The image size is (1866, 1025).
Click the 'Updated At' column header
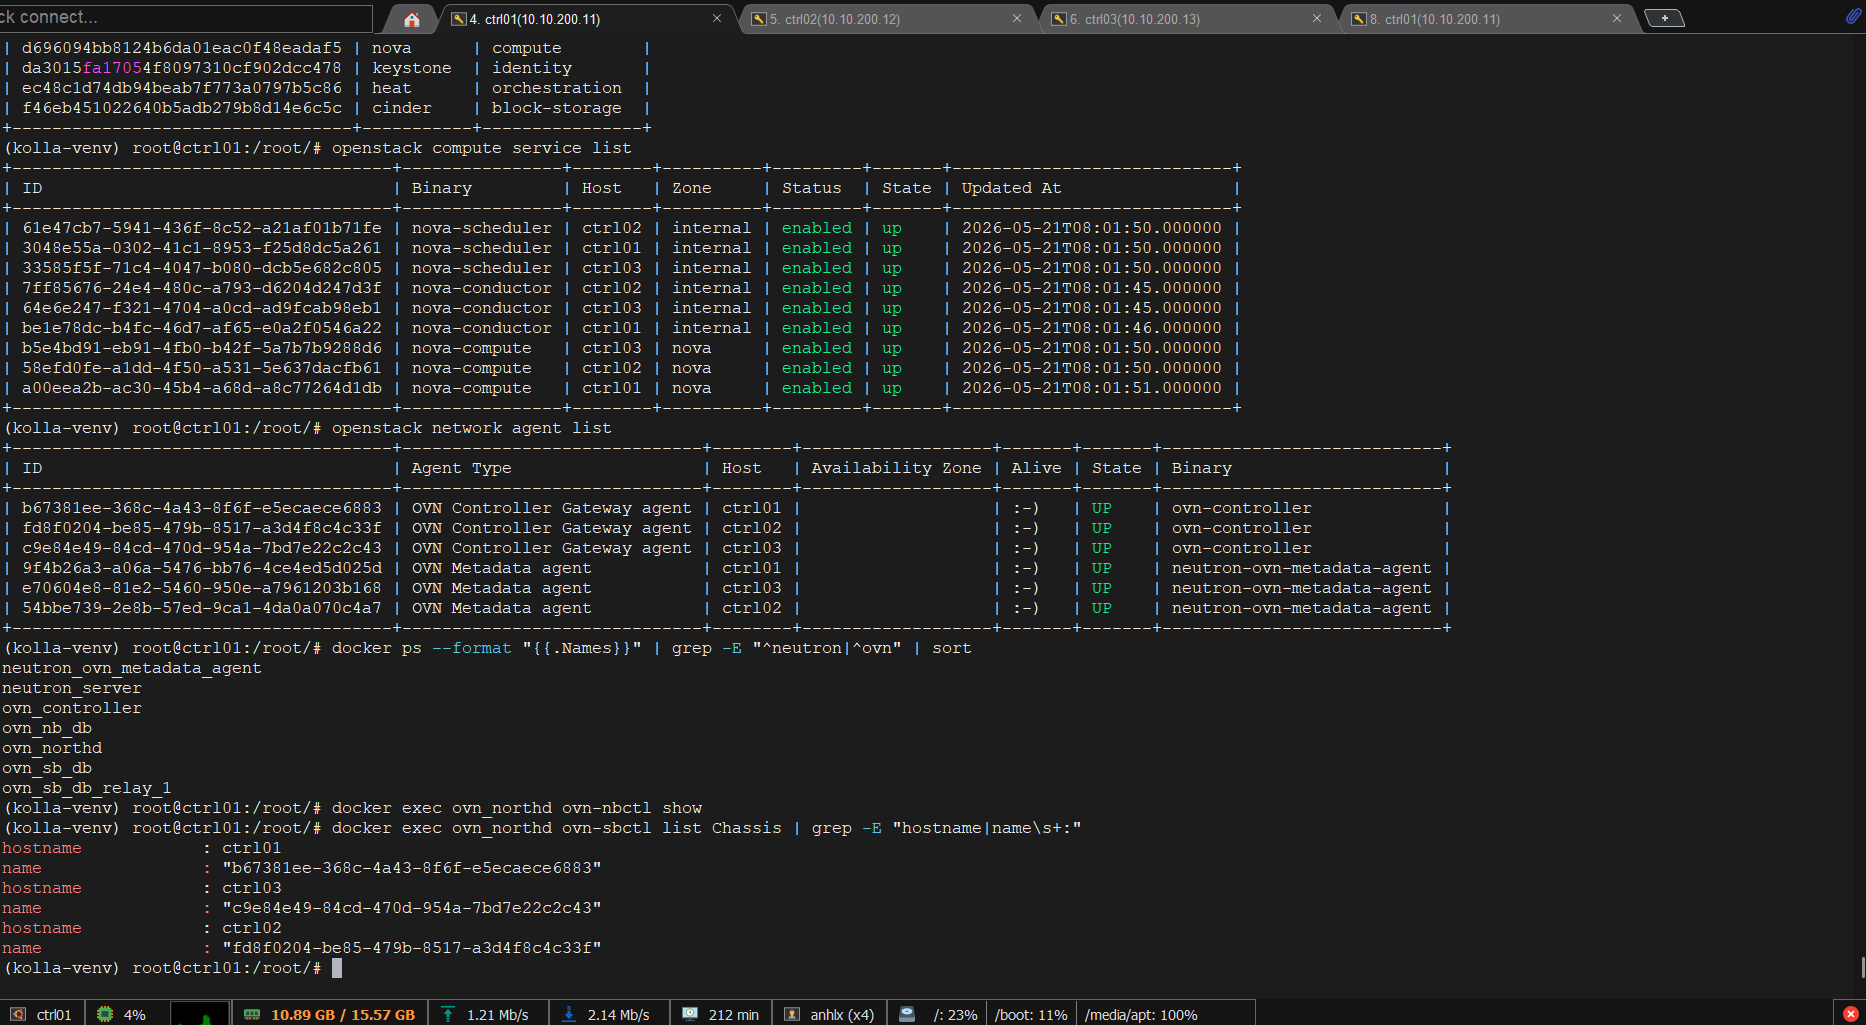tap(1012, 188)
